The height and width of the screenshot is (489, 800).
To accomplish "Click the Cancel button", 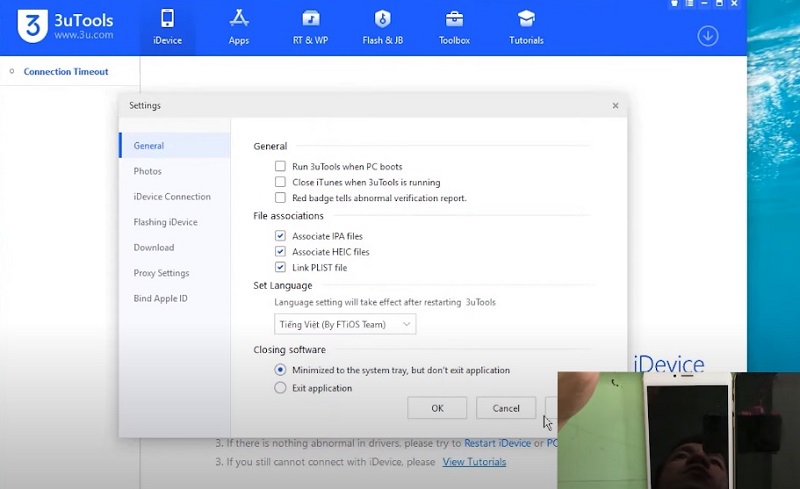I will pyautogui.click(x=506, y=408).
